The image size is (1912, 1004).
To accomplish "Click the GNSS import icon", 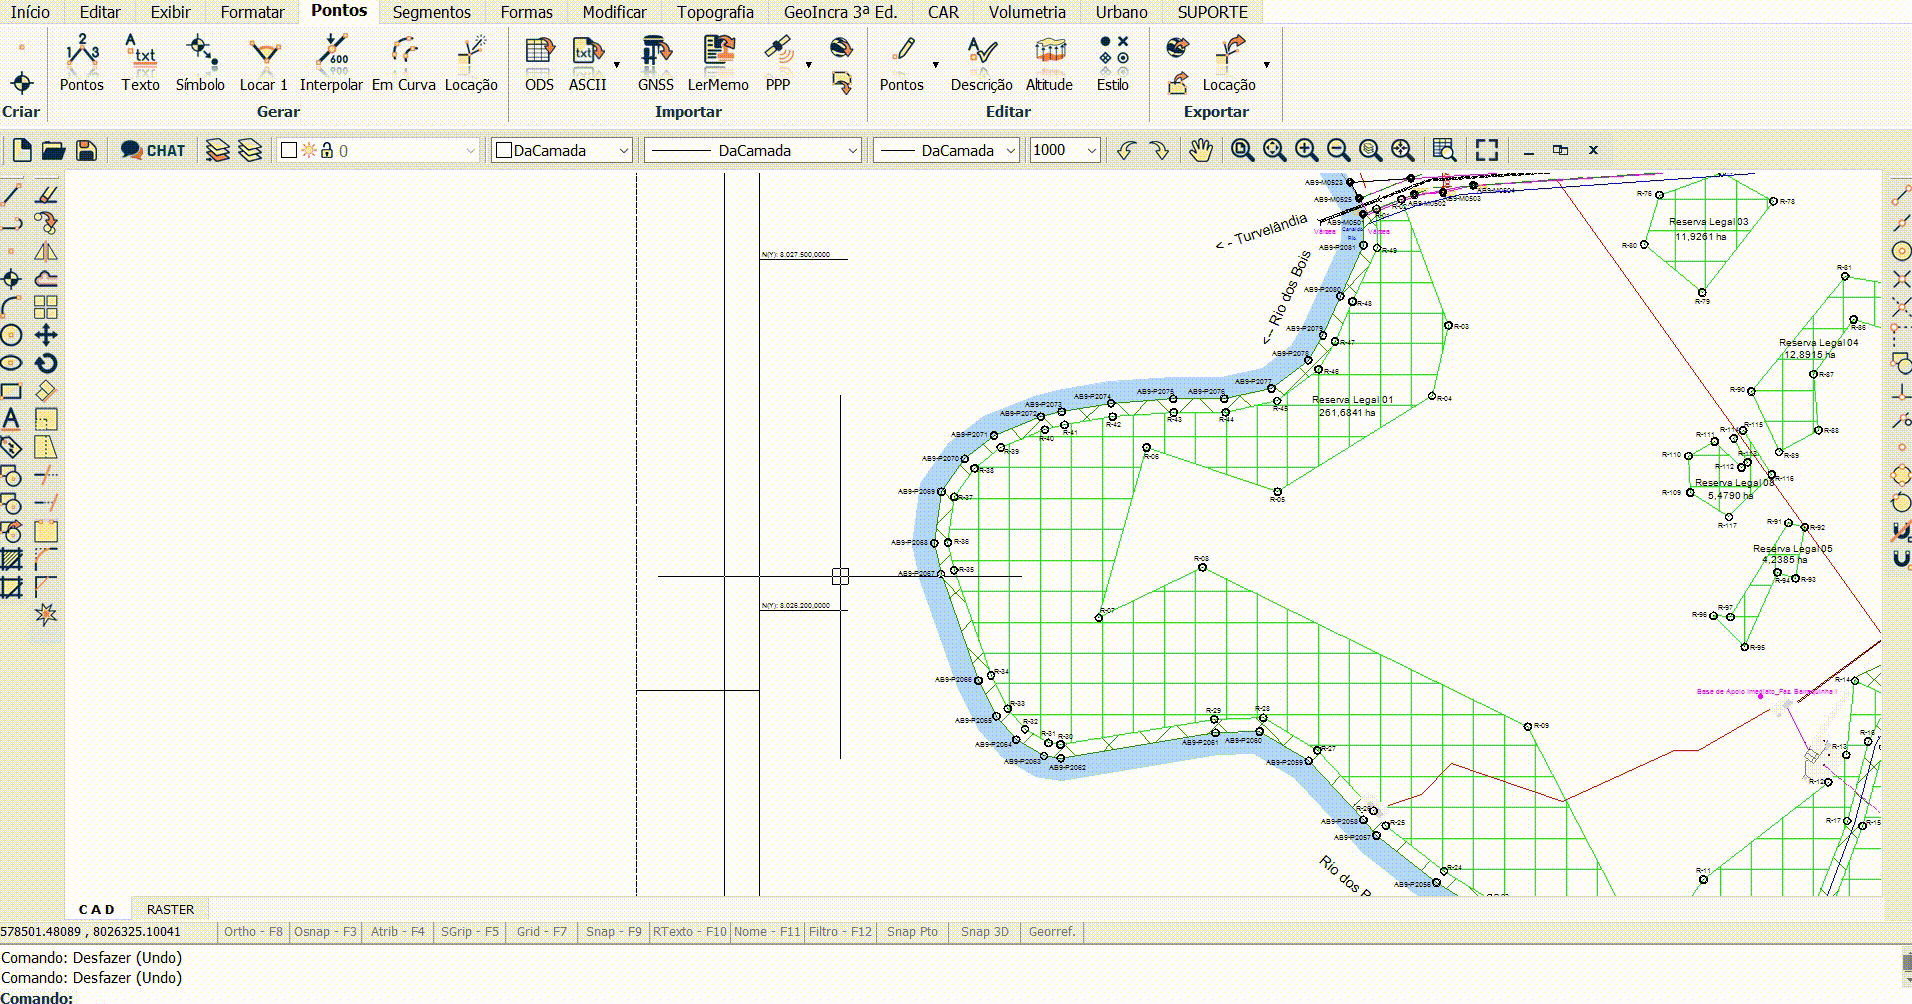I will pyautogui.click(x=655, y=63).
